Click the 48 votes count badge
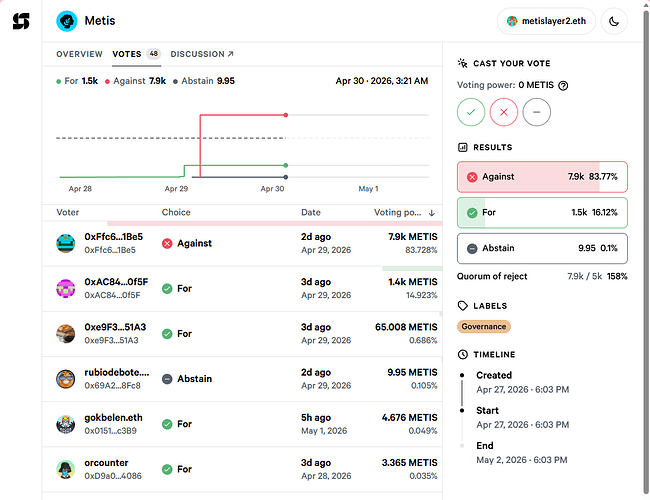Viewport: 650px width, 500px height. tap(154, 54)
